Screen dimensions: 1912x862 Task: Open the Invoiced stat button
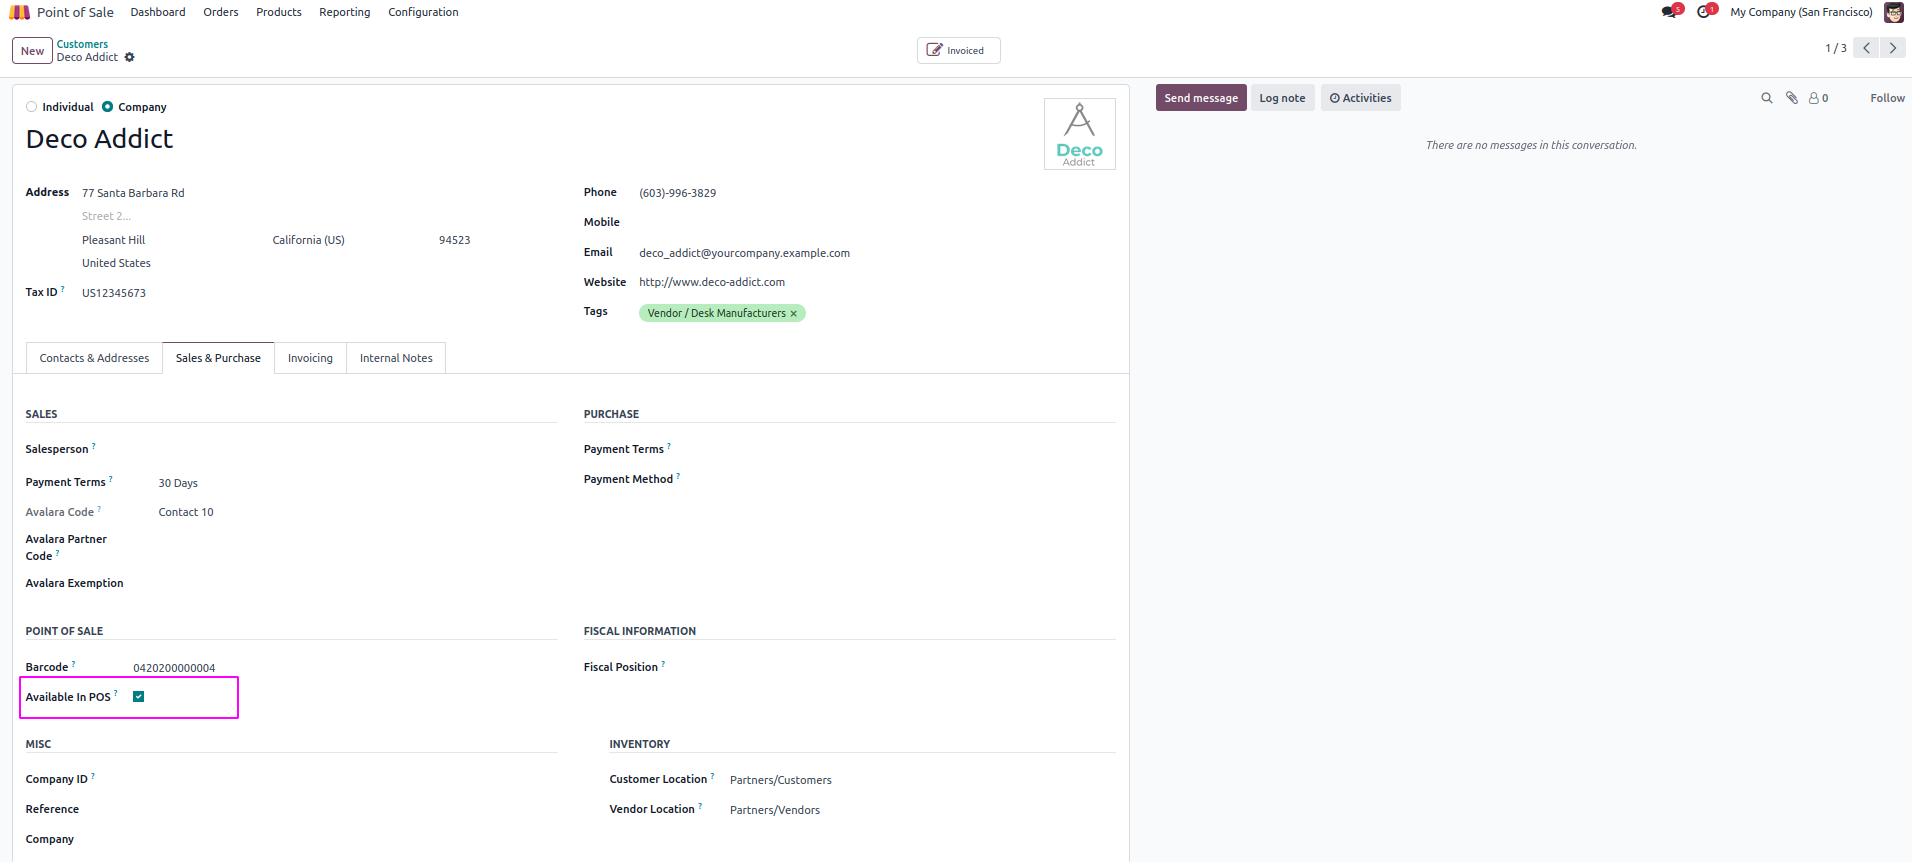click(959, 50)
